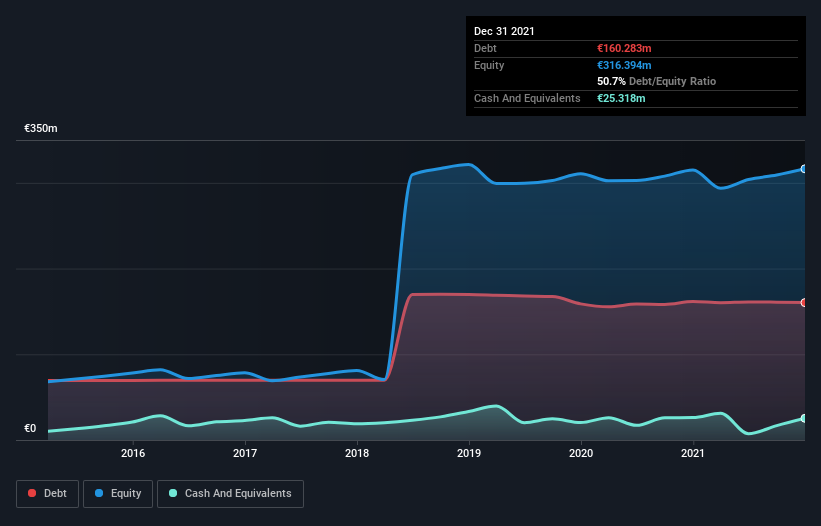Click the €25.318m cash value
821x526 pixels.
click(x=621, y=98)
